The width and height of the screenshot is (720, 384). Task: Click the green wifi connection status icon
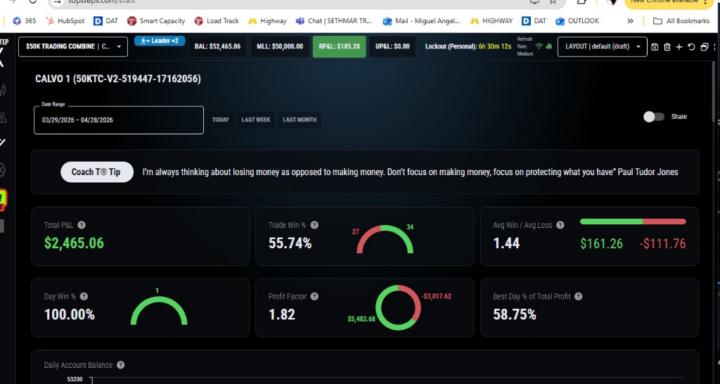click(539, 46)
